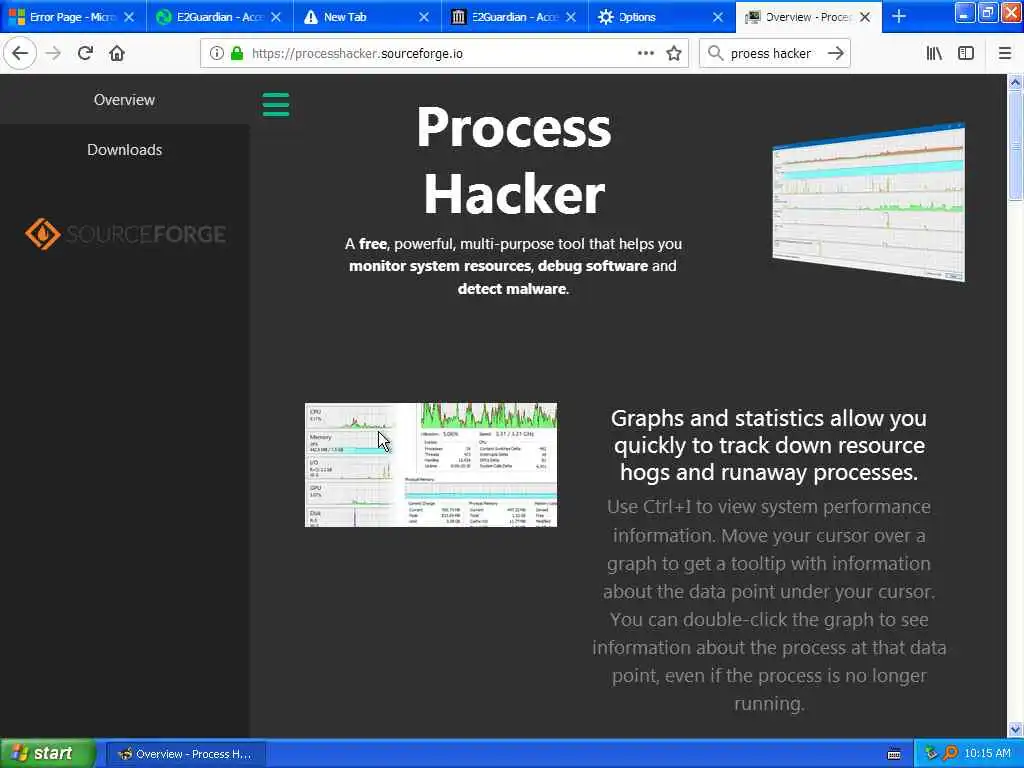Click the SourceForge logo

125,234
